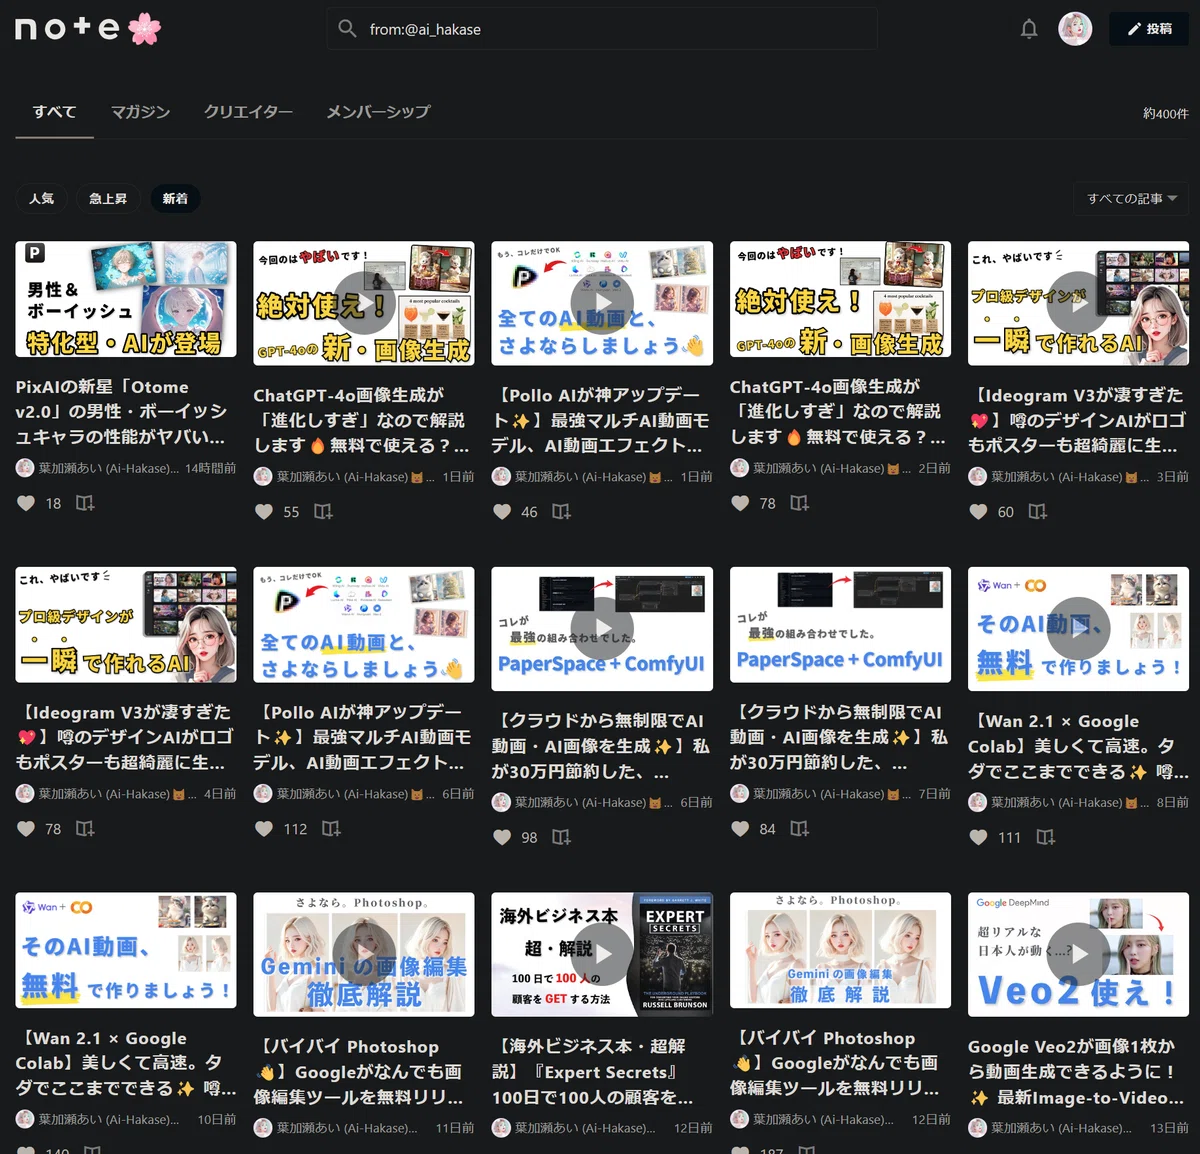
Task: Open Wan 2.1 thumbnail posted 10日前
Action: point(126,950)
